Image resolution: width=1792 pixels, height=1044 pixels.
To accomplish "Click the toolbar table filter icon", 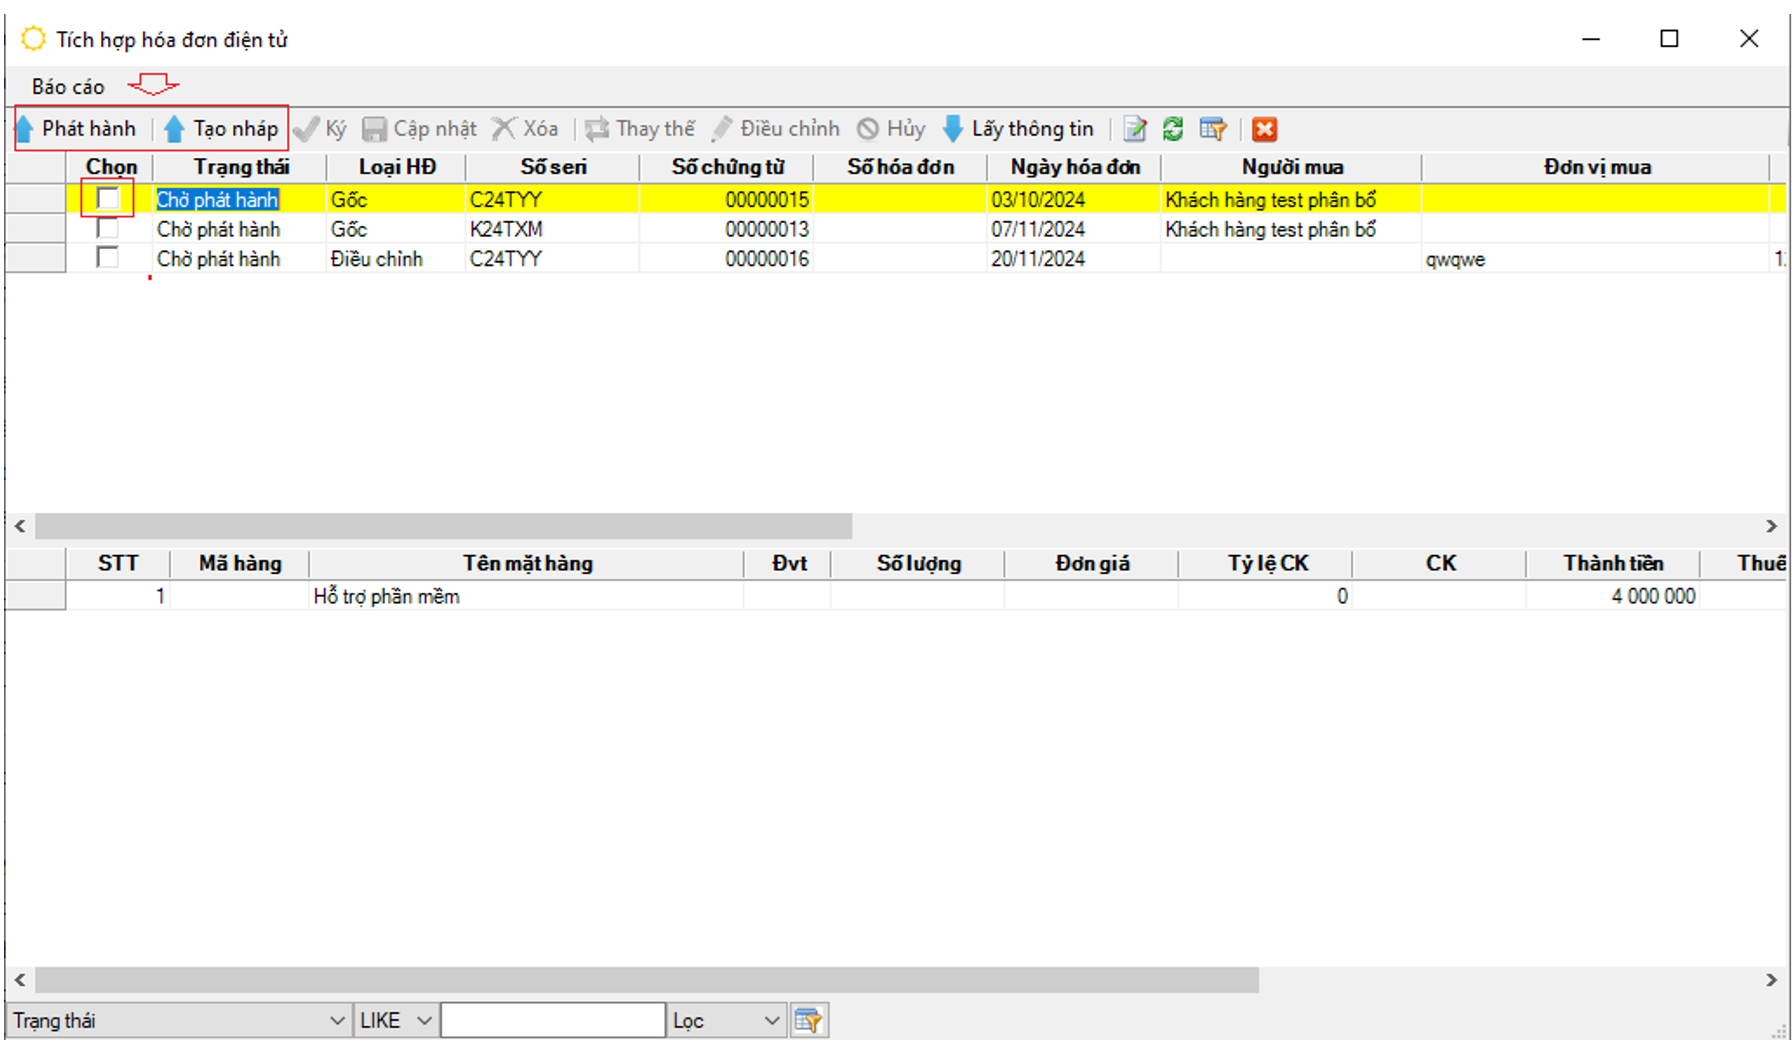I will pos(1212,129).
